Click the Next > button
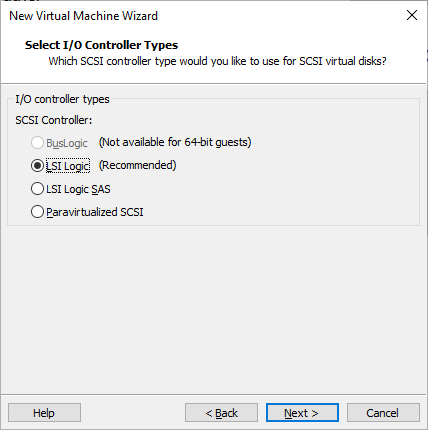Screen dimensions: 428x430 302,413
